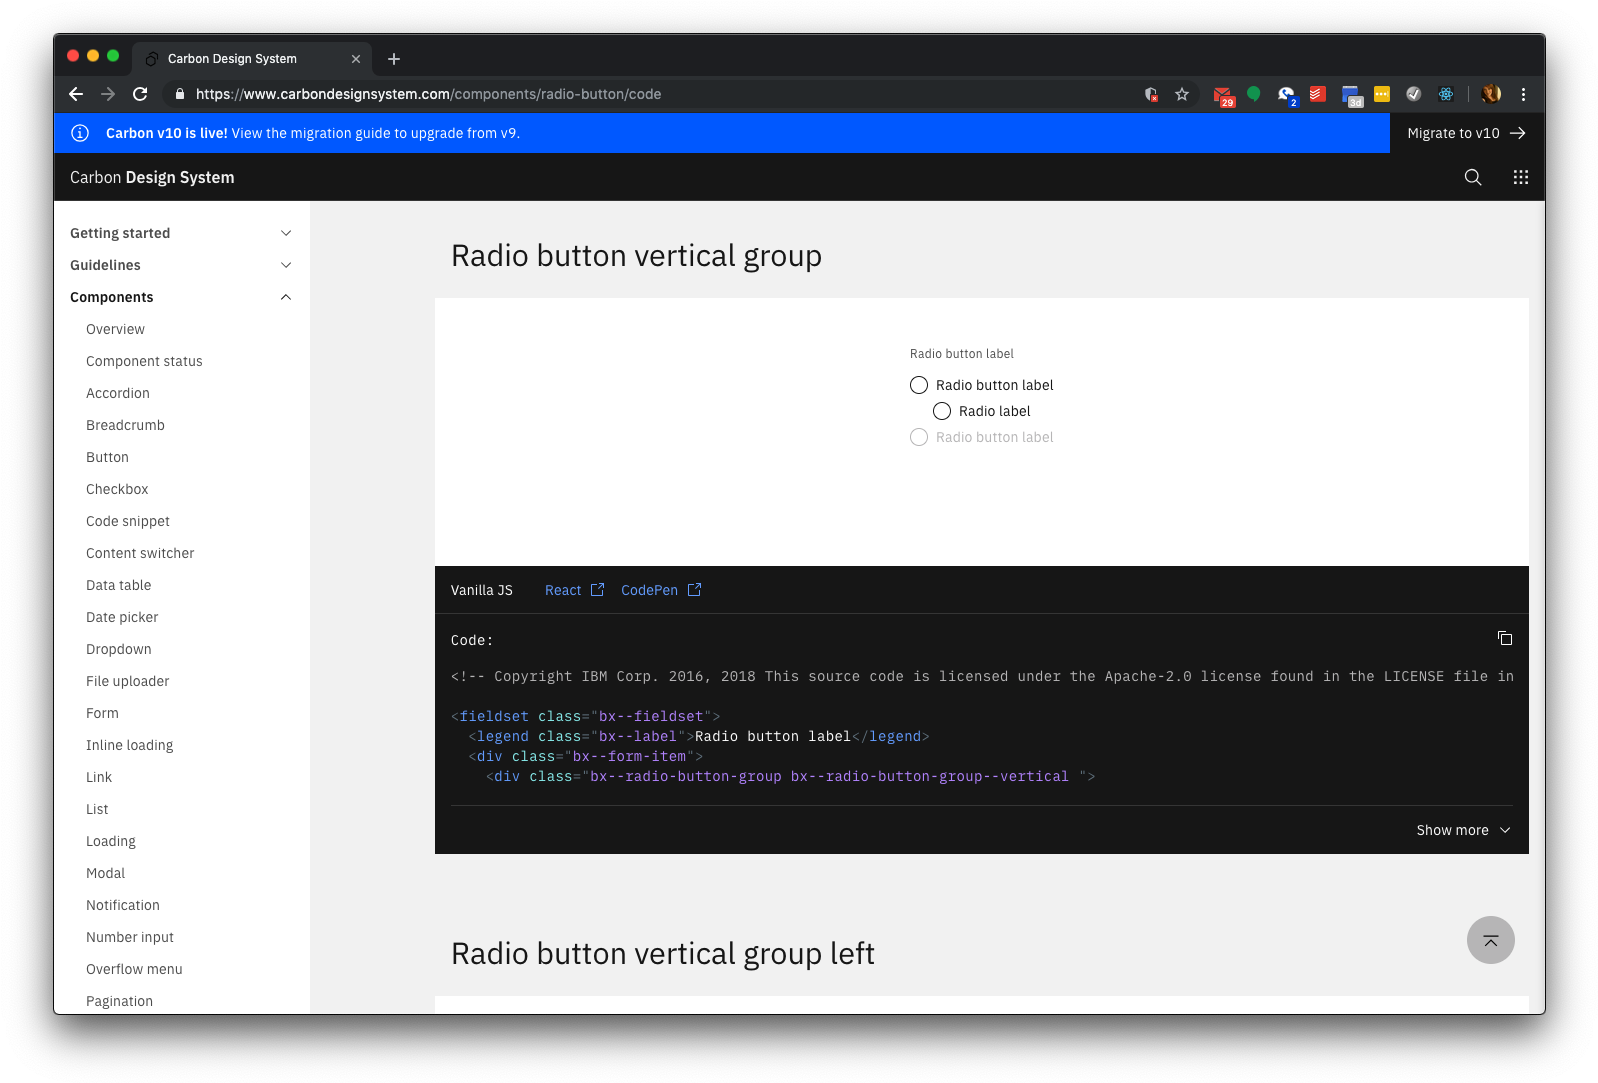Expand code with Show more
This screenshot has height=1083, width=1598.
[1463, 830]
